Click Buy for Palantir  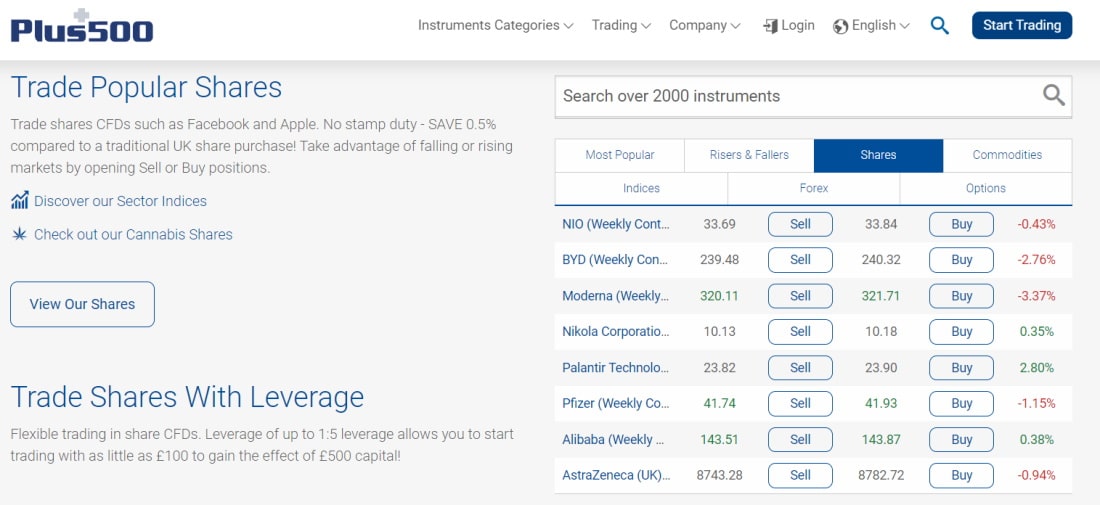[962, 368]
